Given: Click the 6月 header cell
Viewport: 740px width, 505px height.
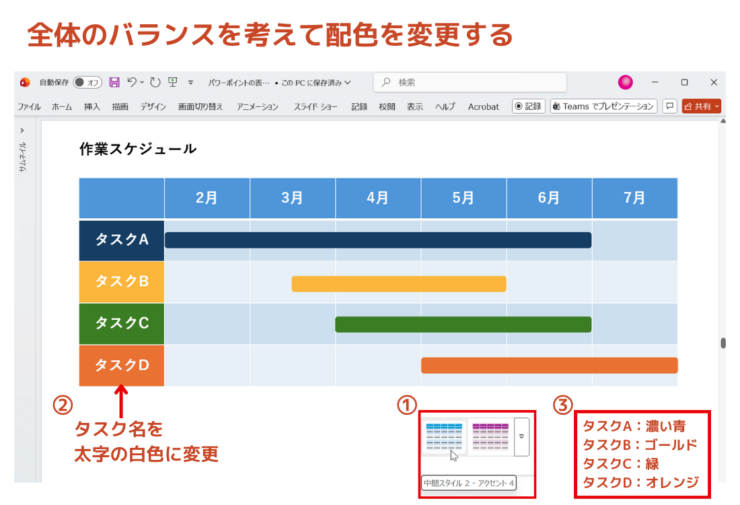Looking at the screenshot, I should tap(549, 198).
